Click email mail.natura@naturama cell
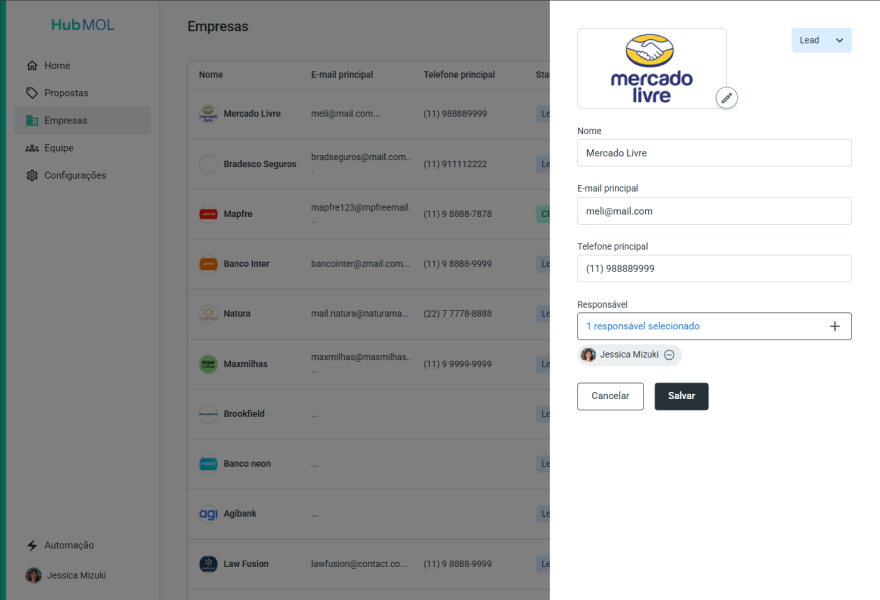This screenshot has width=880, height=600. (360, 314)
